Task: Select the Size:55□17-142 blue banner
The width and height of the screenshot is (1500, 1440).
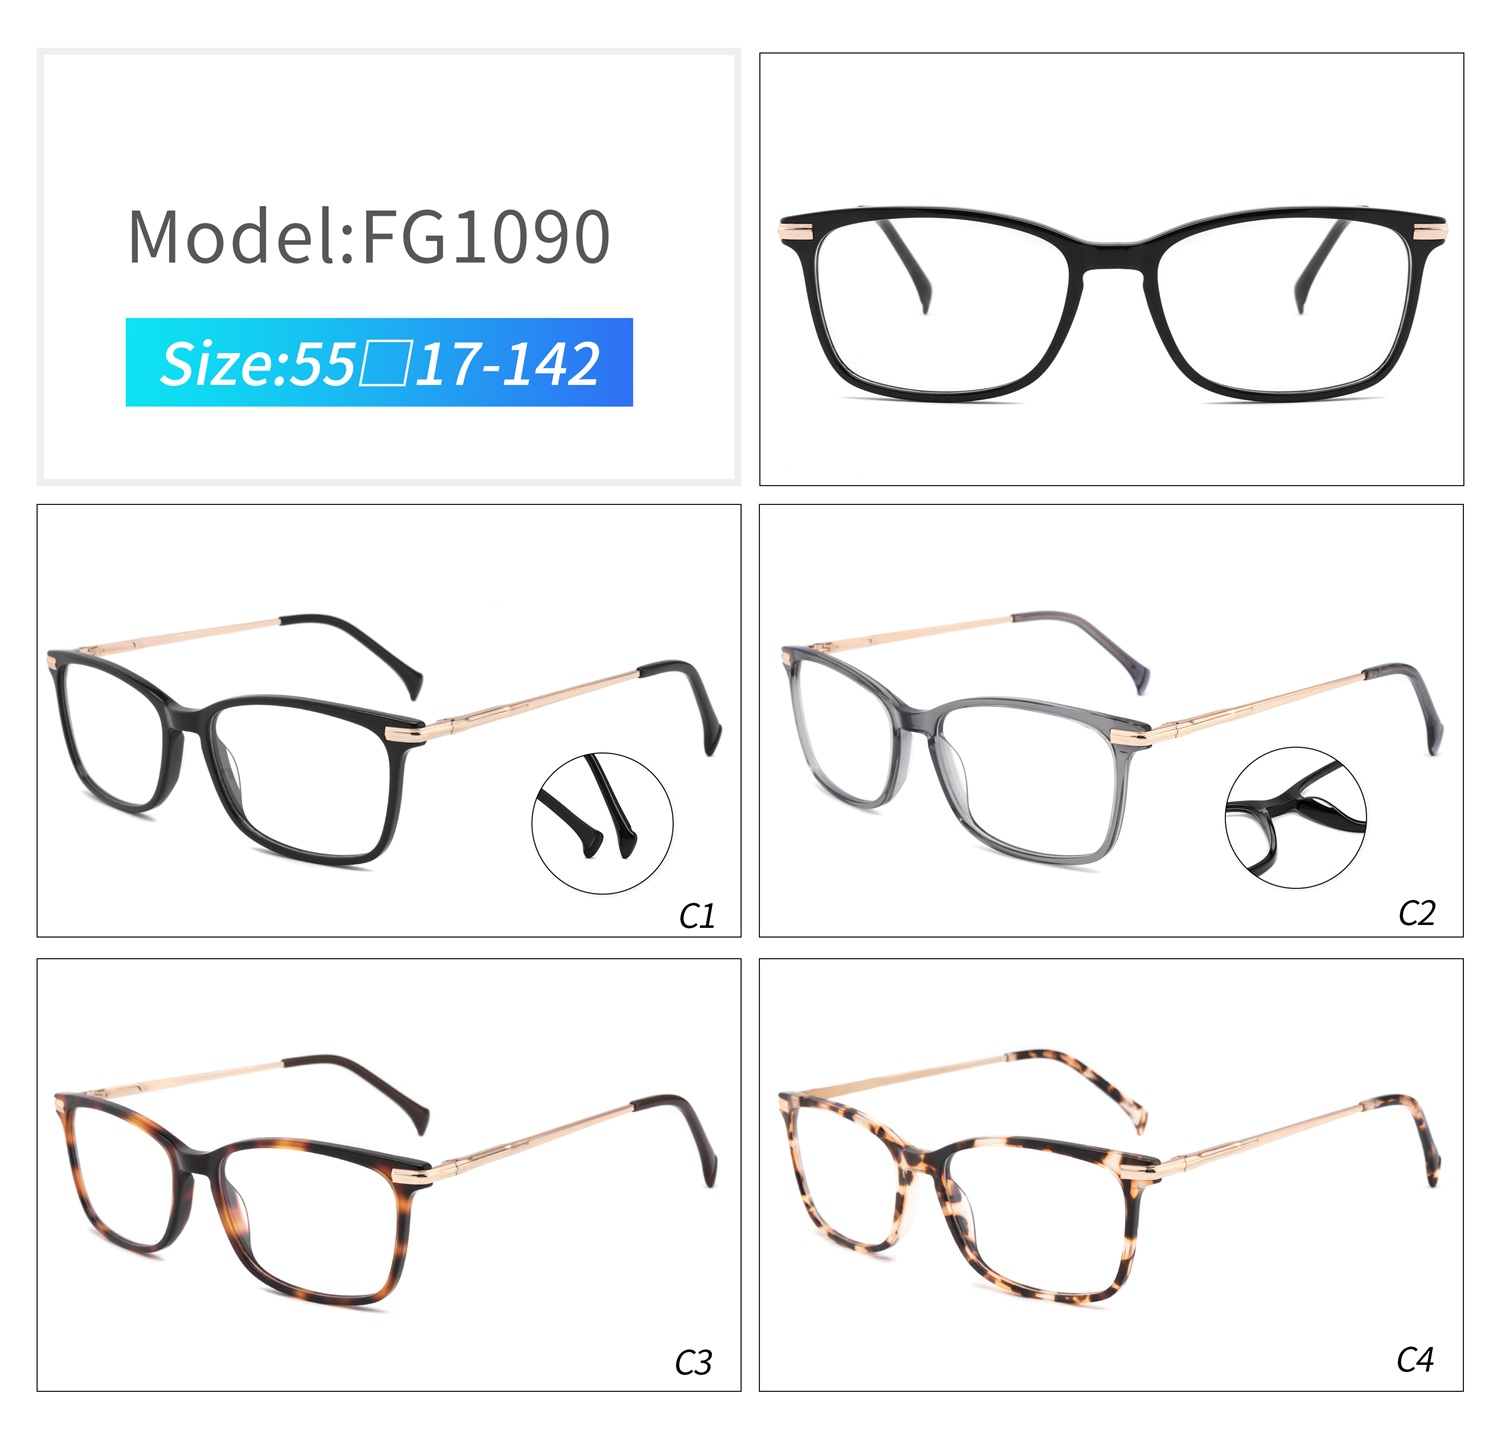Action: click(x=379, y=362)
